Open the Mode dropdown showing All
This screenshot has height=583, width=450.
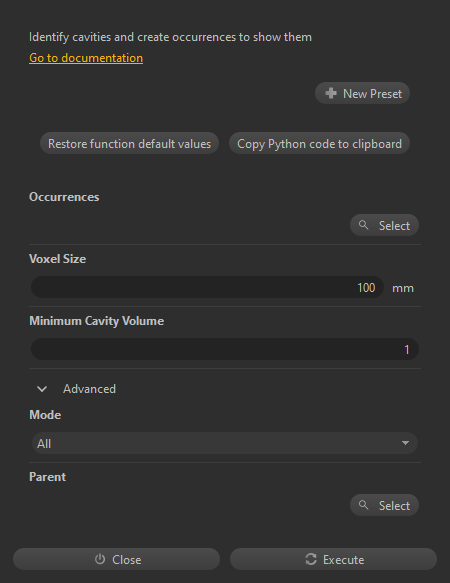(x=225, y=443)
